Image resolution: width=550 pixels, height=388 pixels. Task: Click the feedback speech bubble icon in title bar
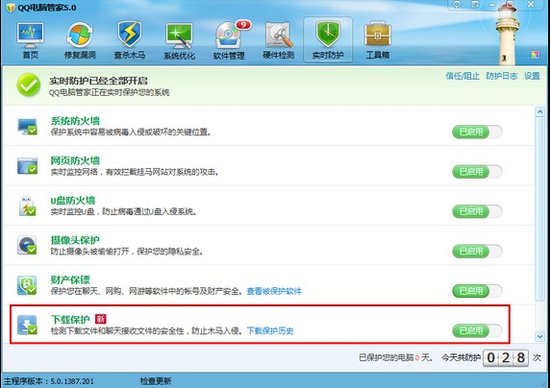pos(457,4)
